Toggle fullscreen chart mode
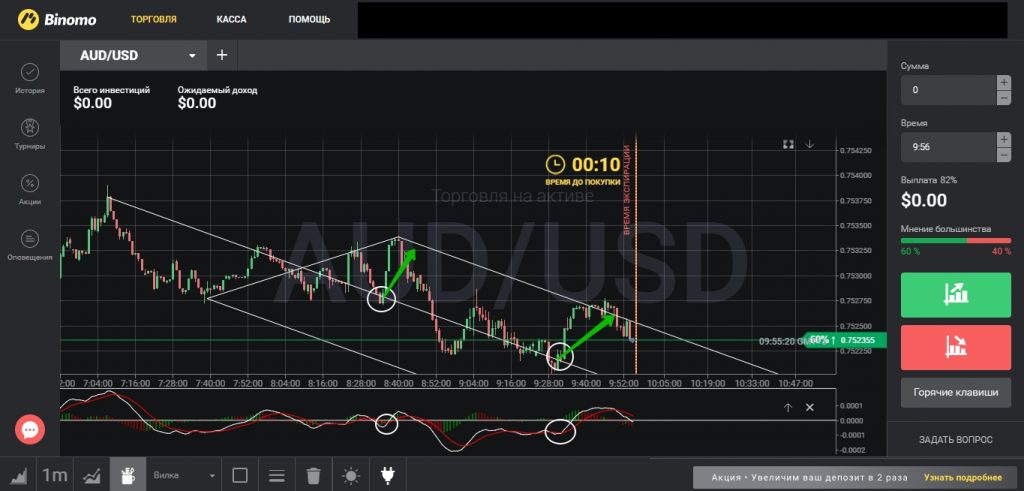The width and height of the screenshot is (1024, 491). point(788,144)
